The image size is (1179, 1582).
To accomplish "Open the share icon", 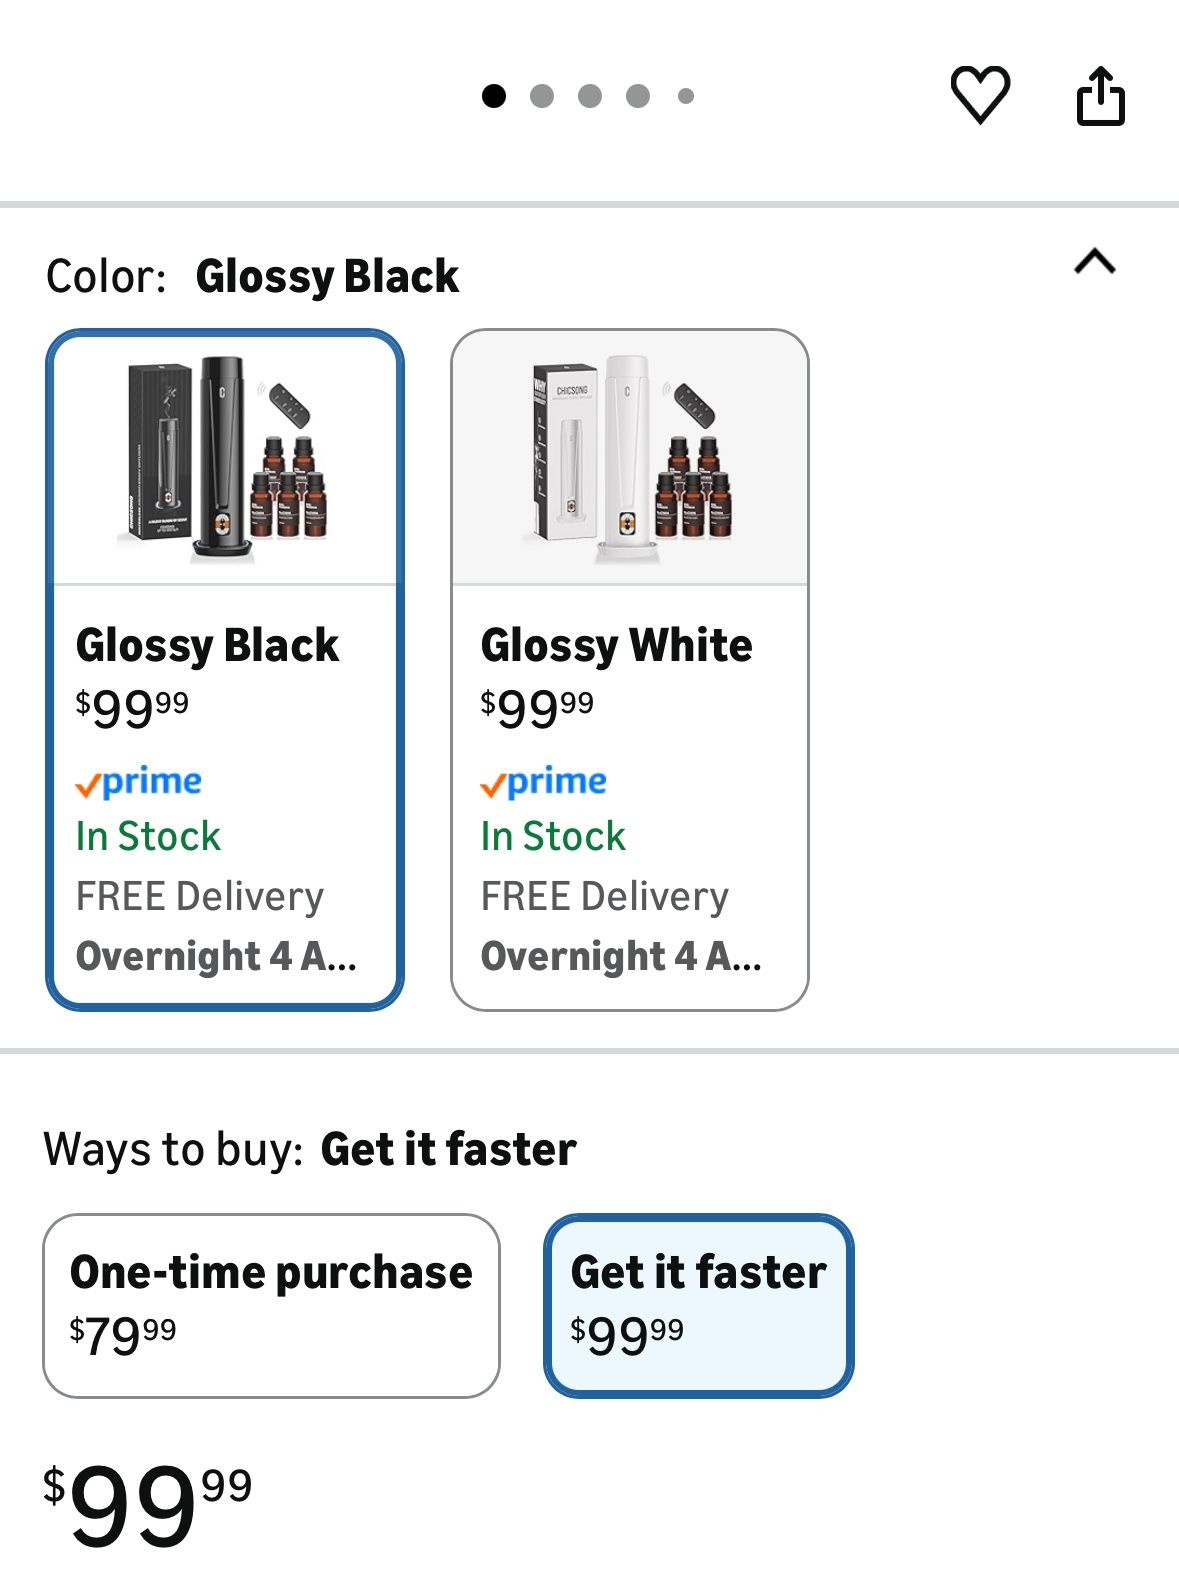I will [1103, 95].
